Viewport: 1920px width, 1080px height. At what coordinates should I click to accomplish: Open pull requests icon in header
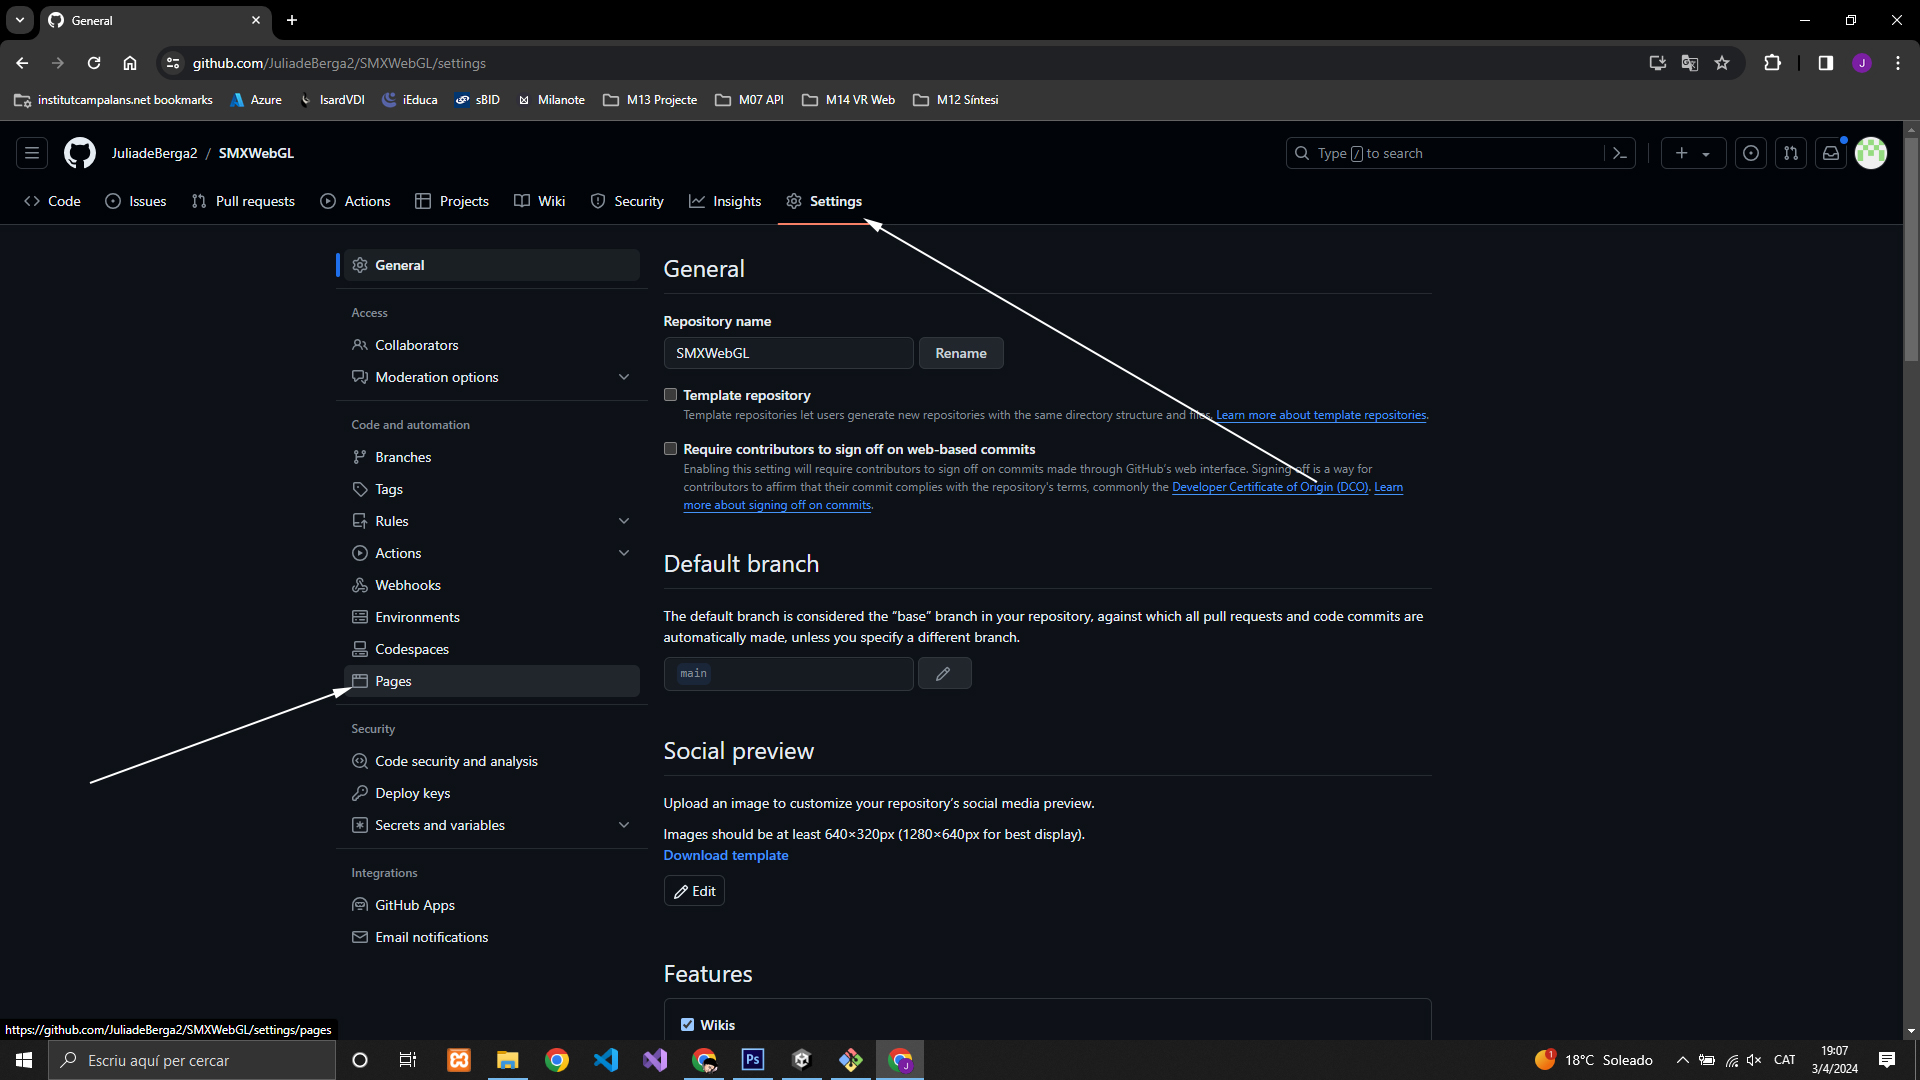point(1790,153)
